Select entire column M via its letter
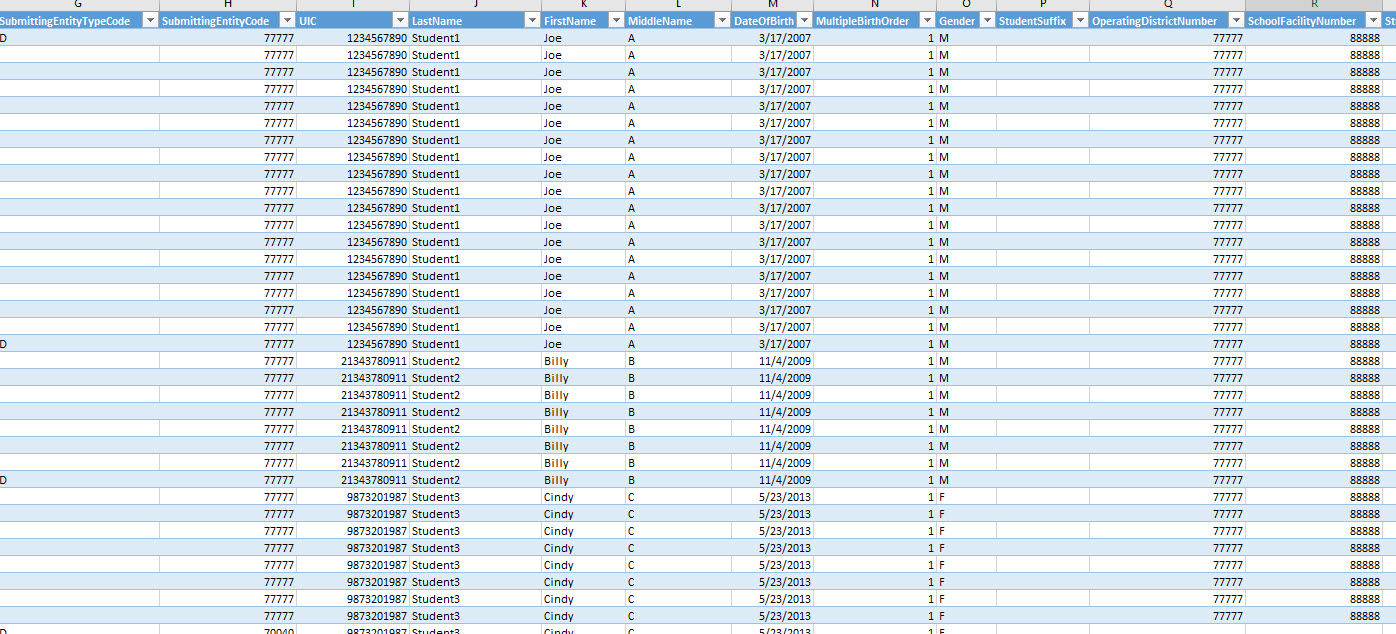The height and width of the screenshot is (634, 1396). tap(772, 5)
